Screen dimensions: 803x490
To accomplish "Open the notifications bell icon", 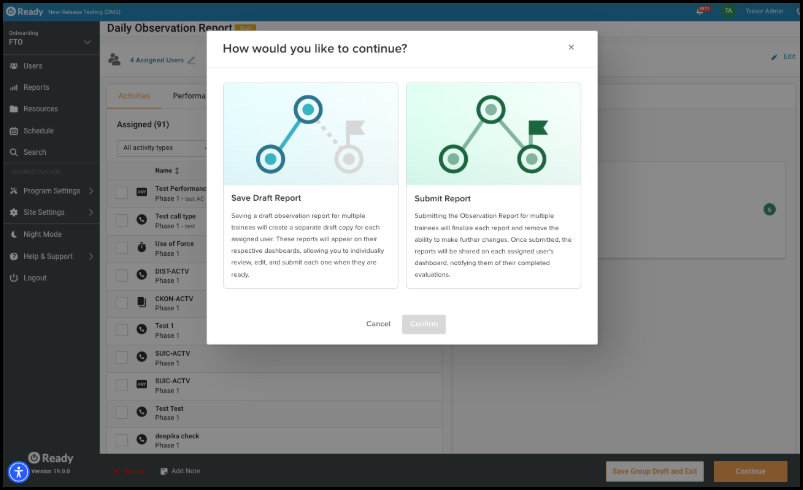I will (700, 11).
